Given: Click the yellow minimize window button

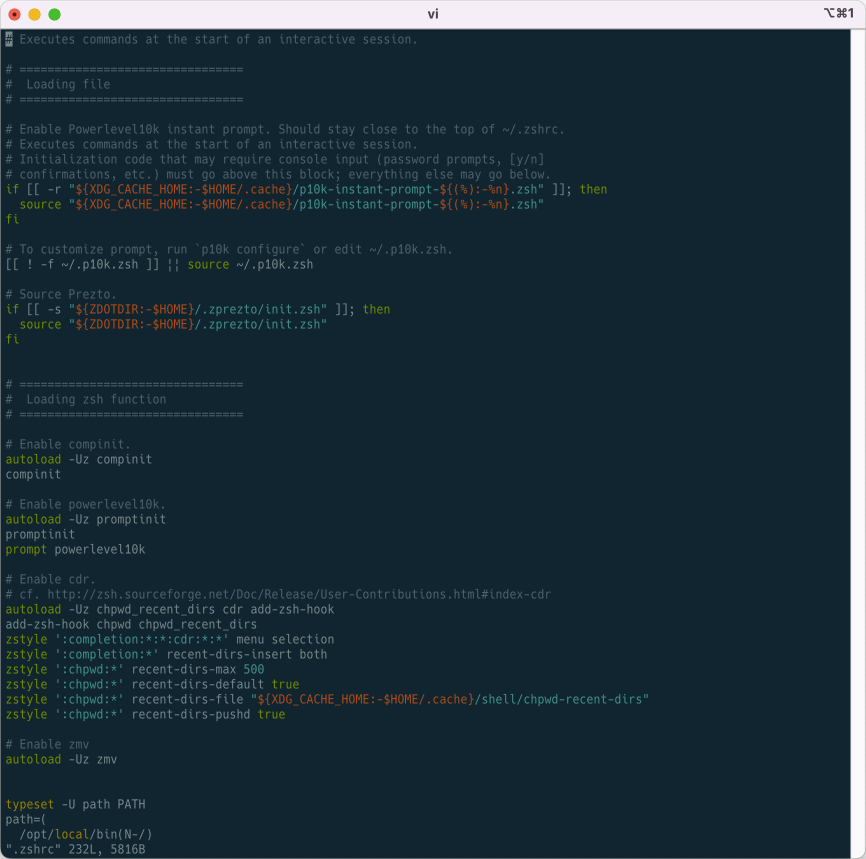Looking at the screenshot, I should pyautogui.click(x=34, y=14).
